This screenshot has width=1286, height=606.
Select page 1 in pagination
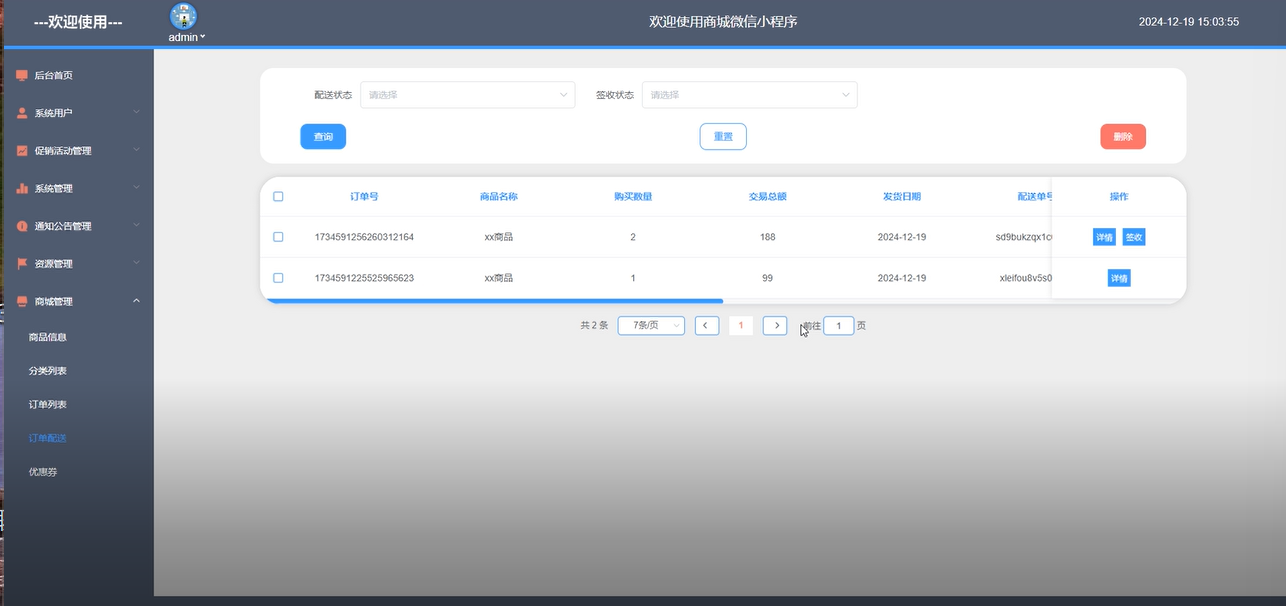[741, 325]
